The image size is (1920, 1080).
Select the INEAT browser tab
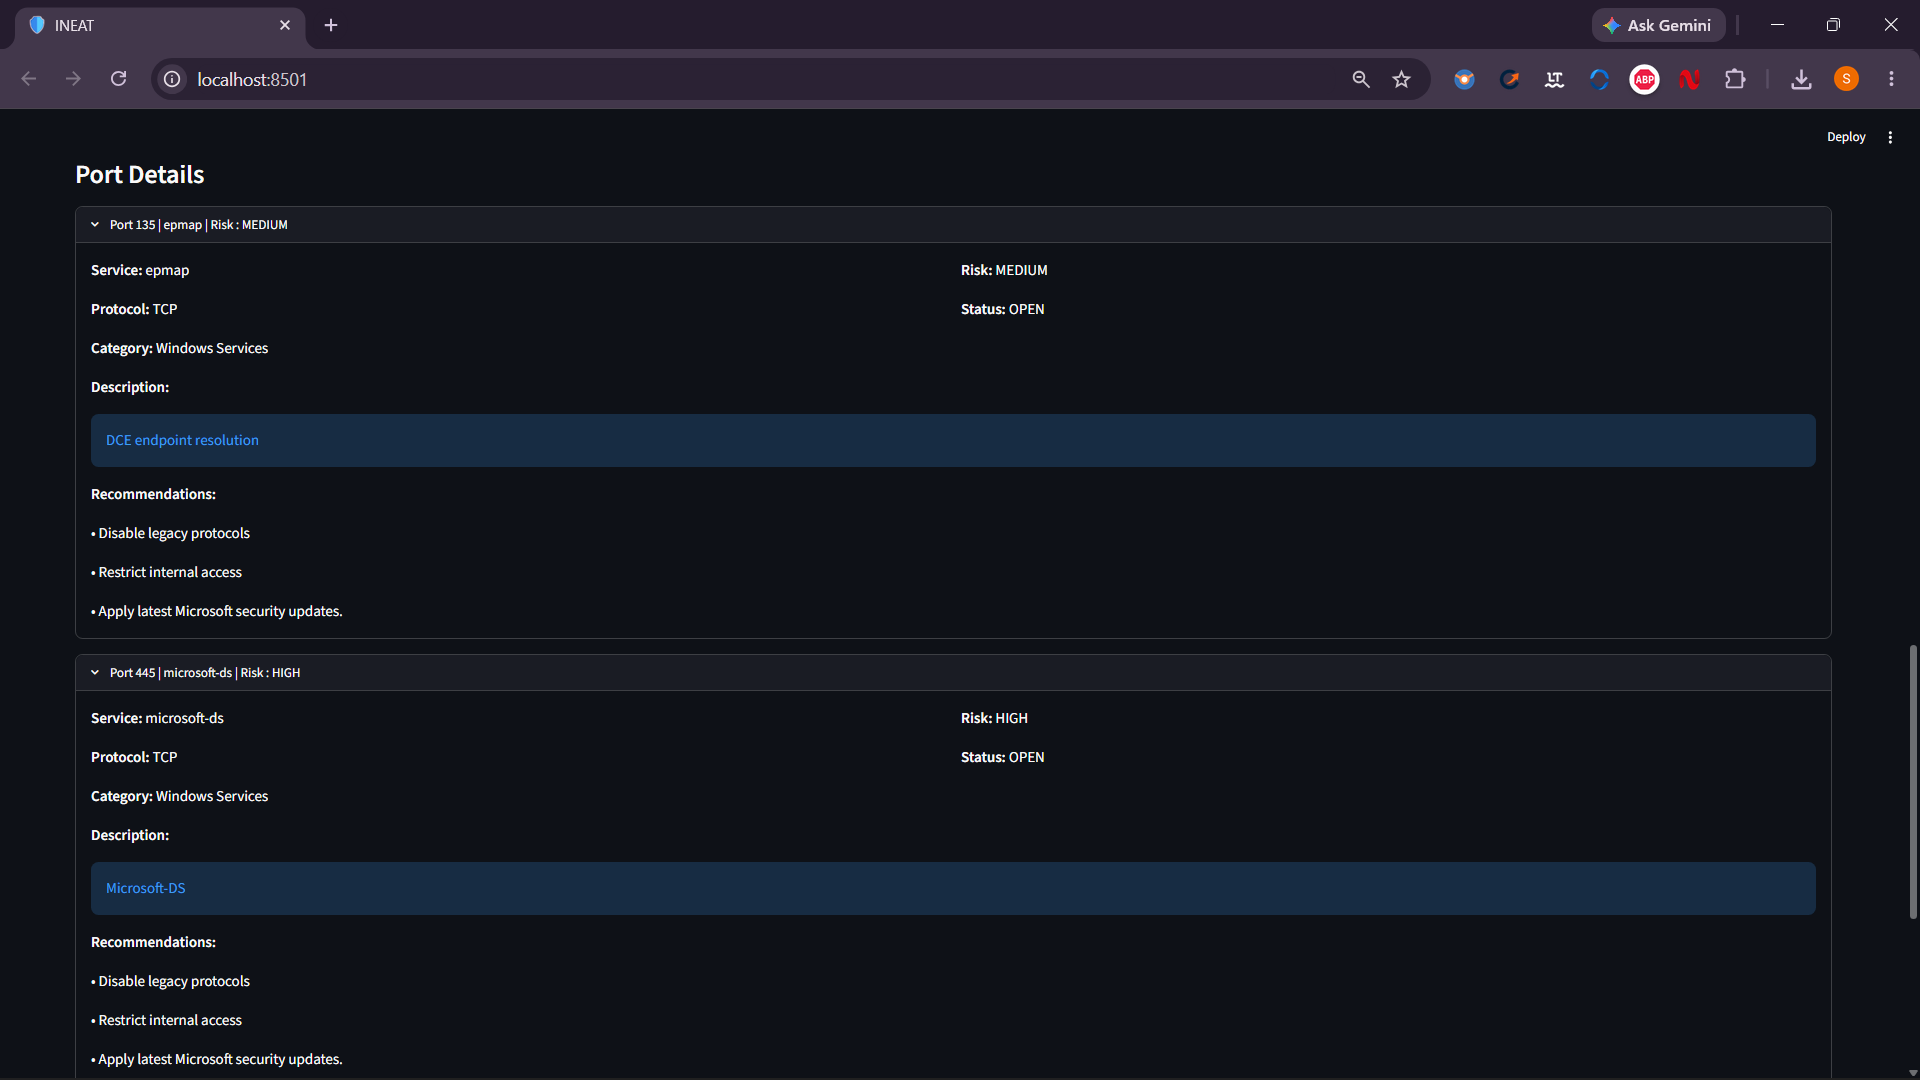pyautogui.click(x=158, y=26)
